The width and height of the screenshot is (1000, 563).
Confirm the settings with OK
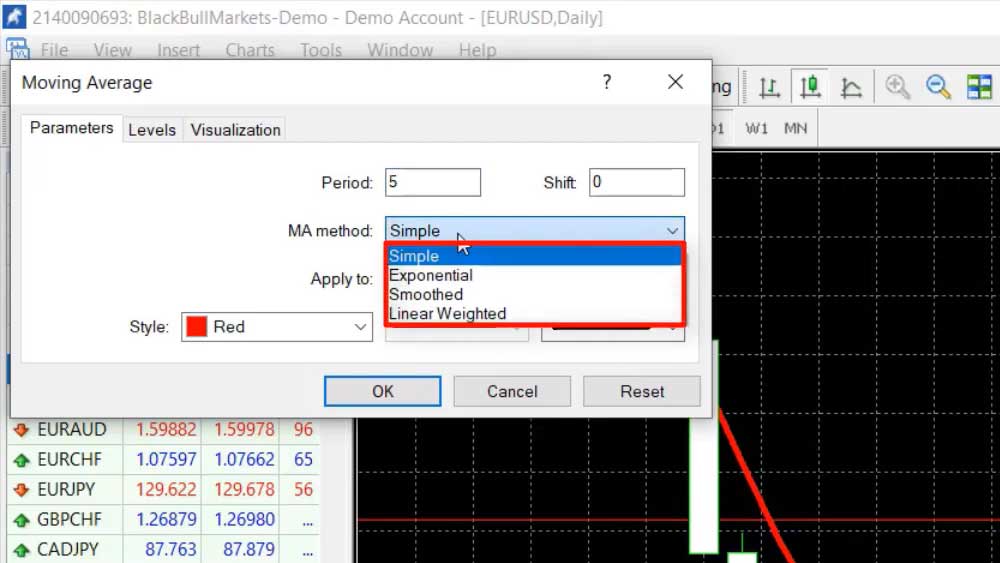pyautogui.click(x=382, y=391)
